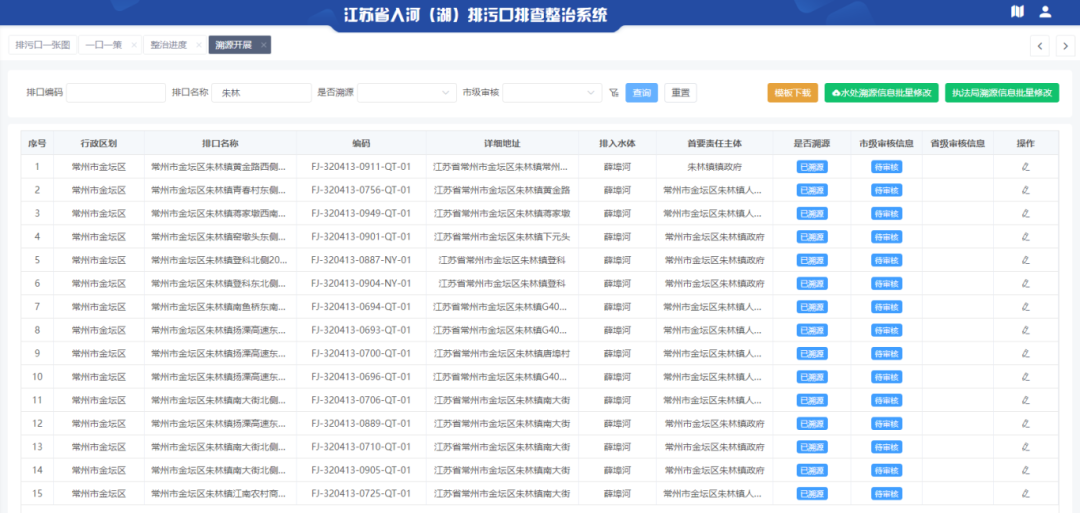Image resolution: width=1080 pixels, height=513 pixels.
Task: Show previous tabs with left arrow
Action: point(1040,46)
